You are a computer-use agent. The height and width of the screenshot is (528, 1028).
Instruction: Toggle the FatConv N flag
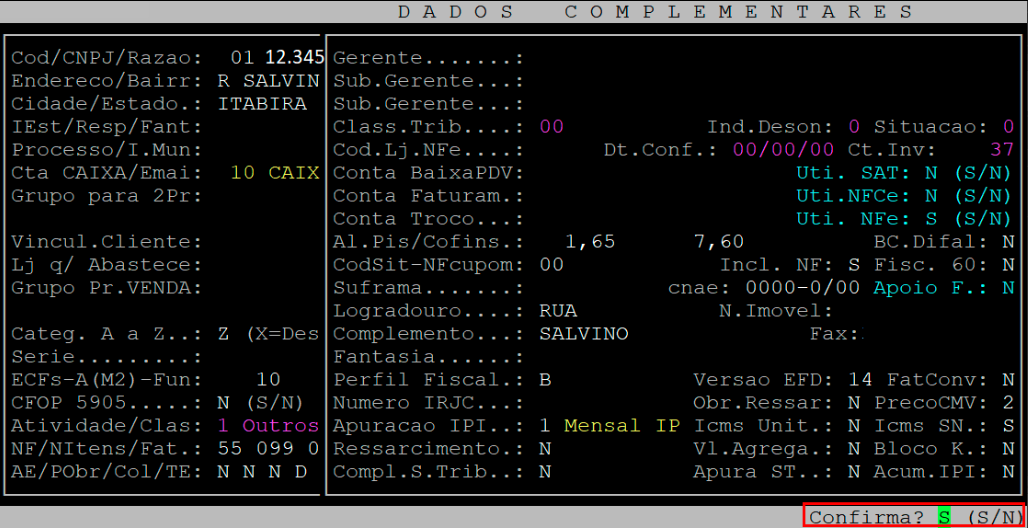(x=1008, y=380)
